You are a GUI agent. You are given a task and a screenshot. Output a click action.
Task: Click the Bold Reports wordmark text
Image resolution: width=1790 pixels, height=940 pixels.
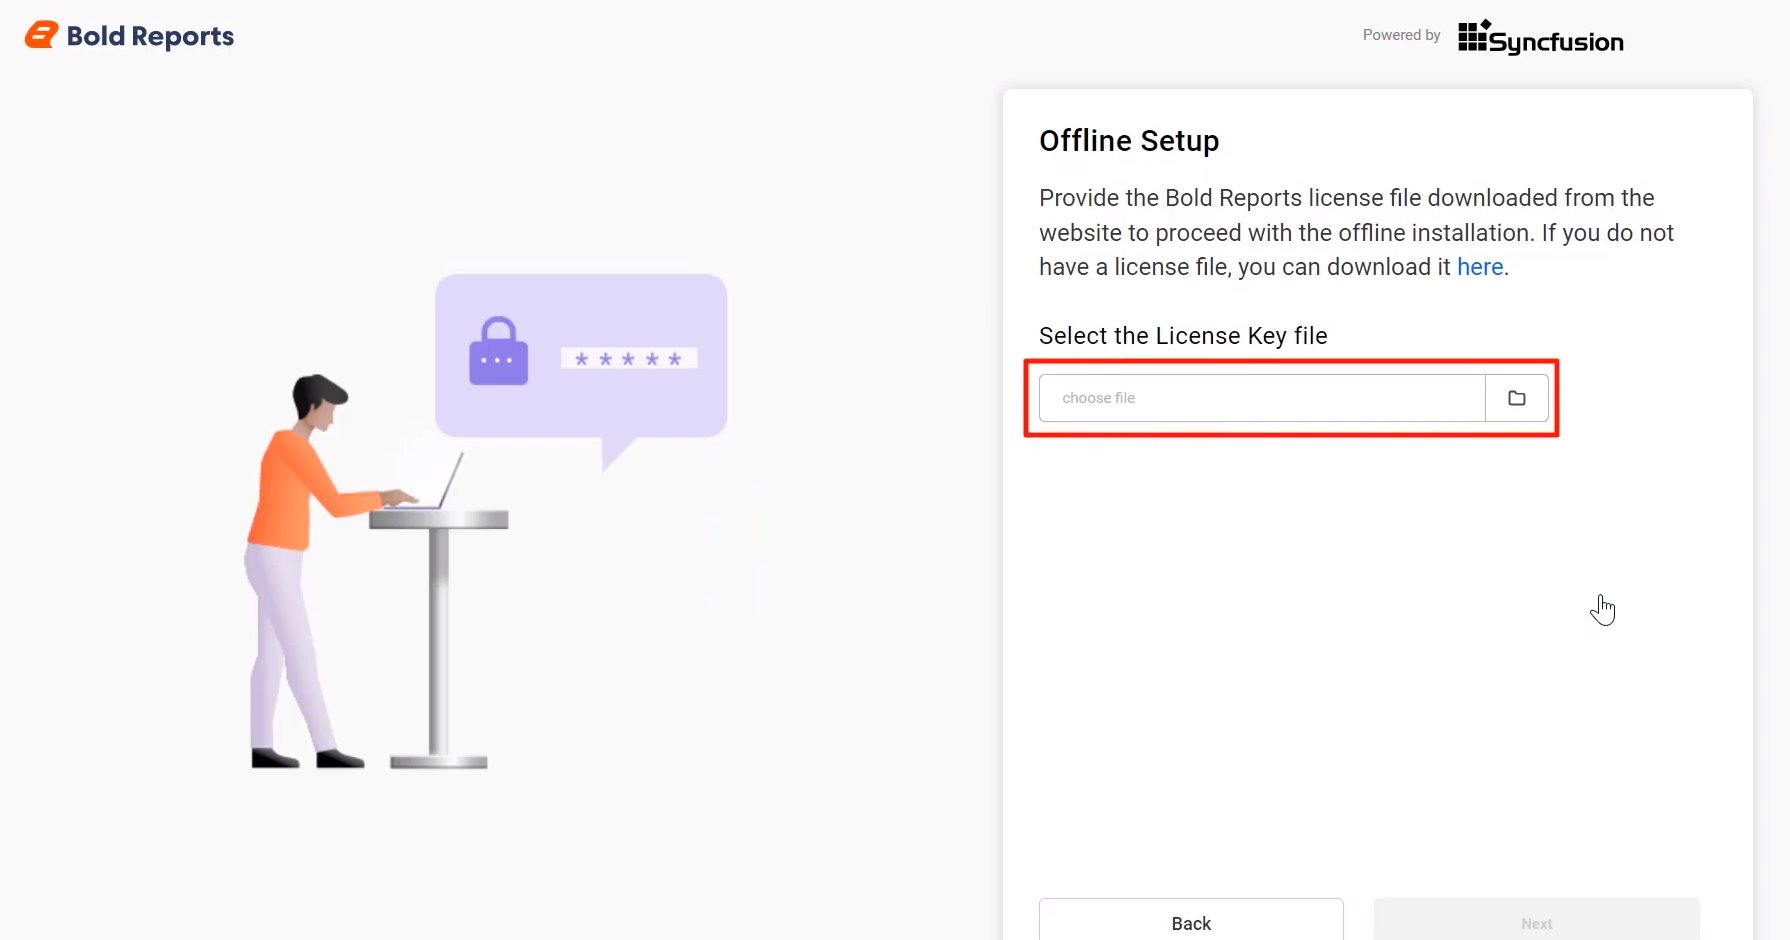(x=148, y=36)
